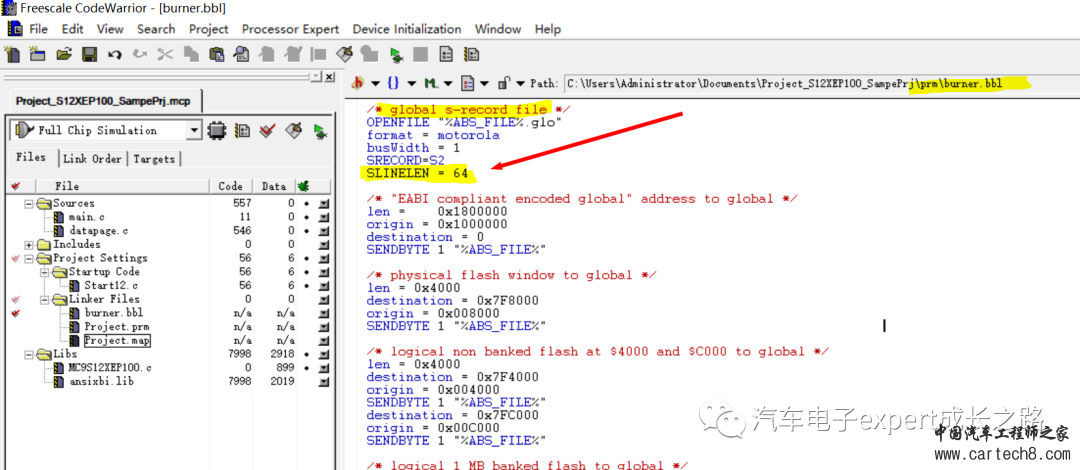The width and height of the screenshot is (1080, 470).
Task: Click the Cut scissors icon
Action: pos(165,54)
